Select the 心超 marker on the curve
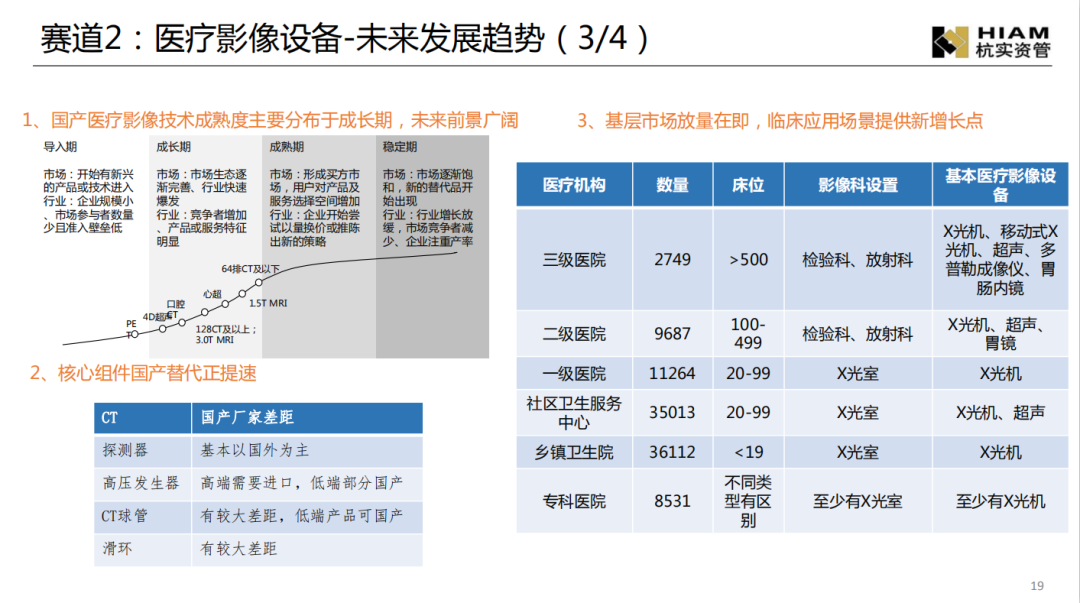 211,294
